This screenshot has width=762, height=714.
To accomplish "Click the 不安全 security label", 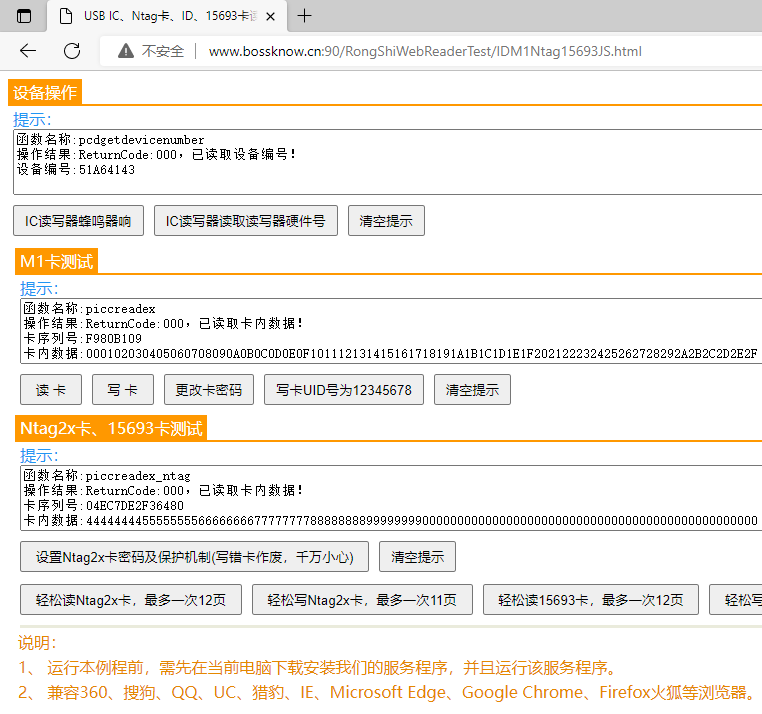I will coord(163,51).
